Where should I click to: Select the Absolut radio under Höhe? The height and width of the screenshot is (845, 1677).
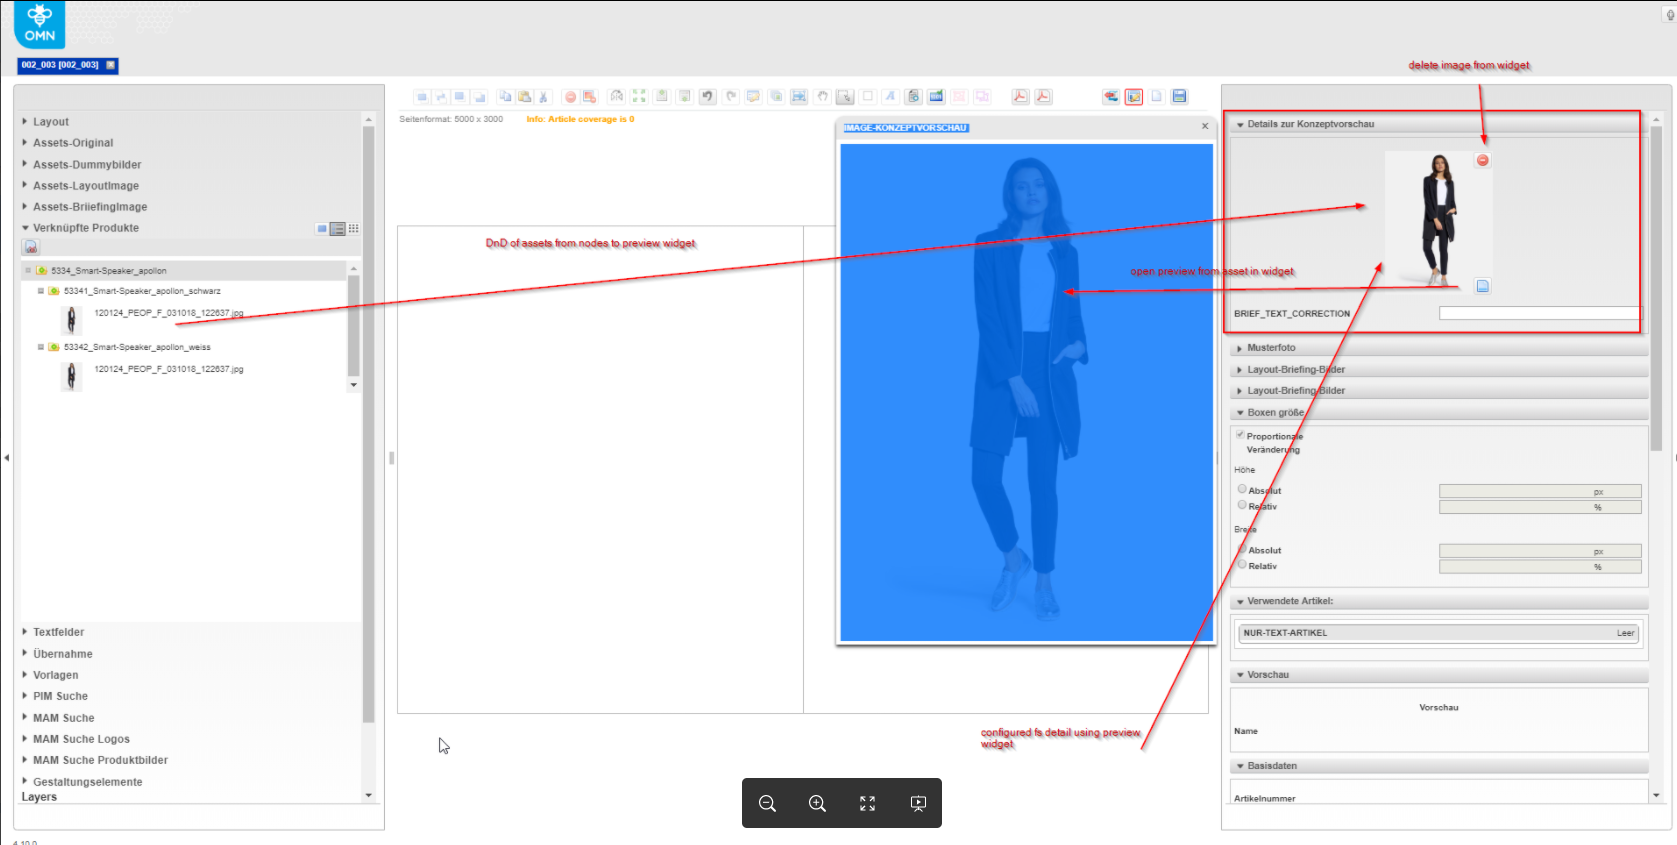pos(1242,489)
